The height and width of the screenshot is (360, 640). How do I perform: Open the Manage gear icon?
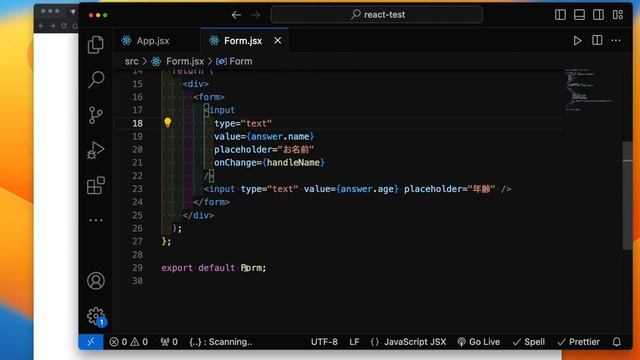point(96,316)
